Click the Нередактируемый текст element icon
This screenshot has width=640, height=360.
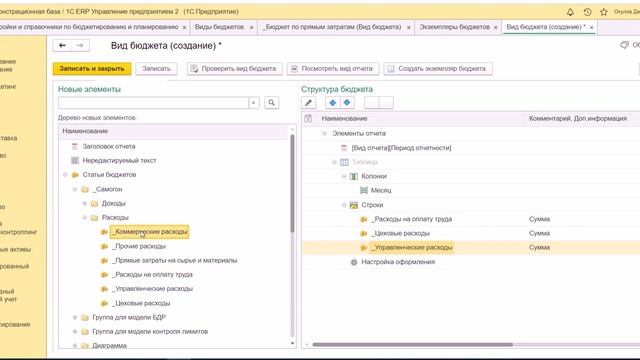(x=75, y=160)
